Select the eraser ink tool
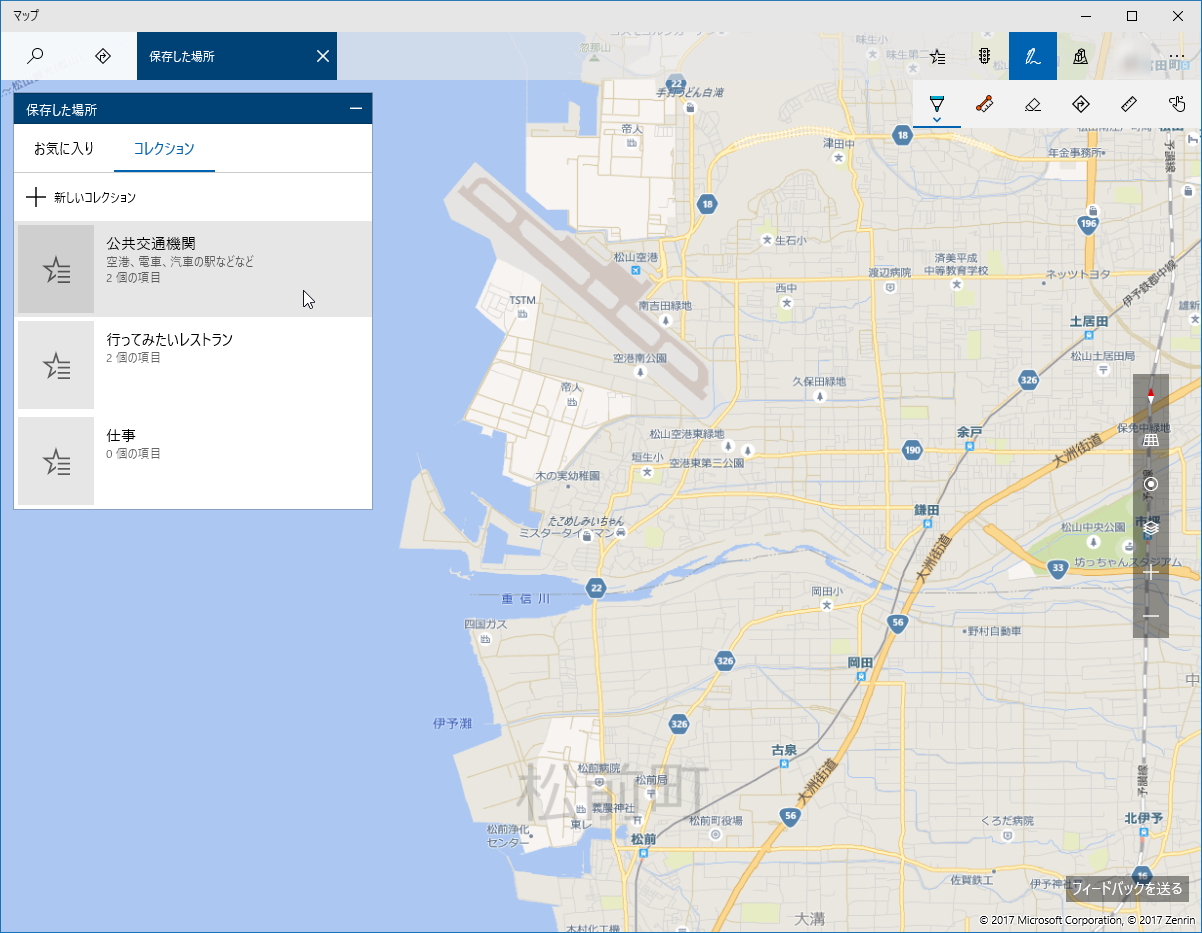Screen dimensions: 1202x933 pyautogui.click(x=1033, y=104)
